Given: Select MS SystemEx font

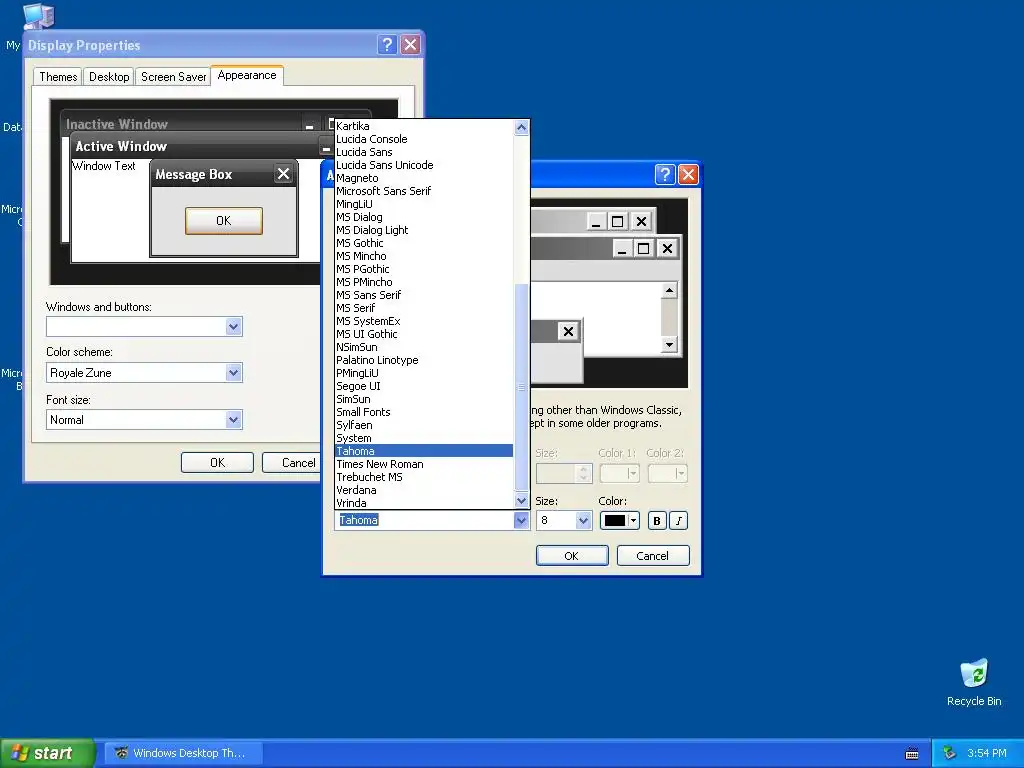Looking at the screenshot, I should pos(424,321).
